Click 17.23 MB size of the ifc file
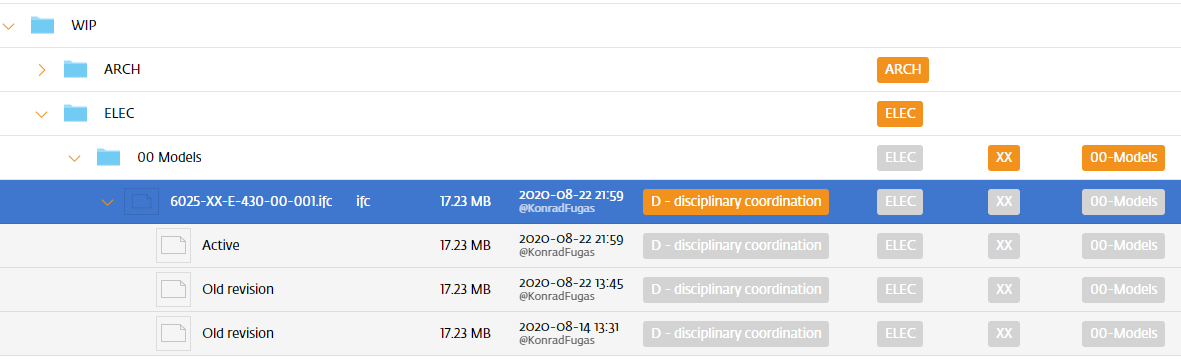This screenshot has width=1181, height=361. pos(465,201)
